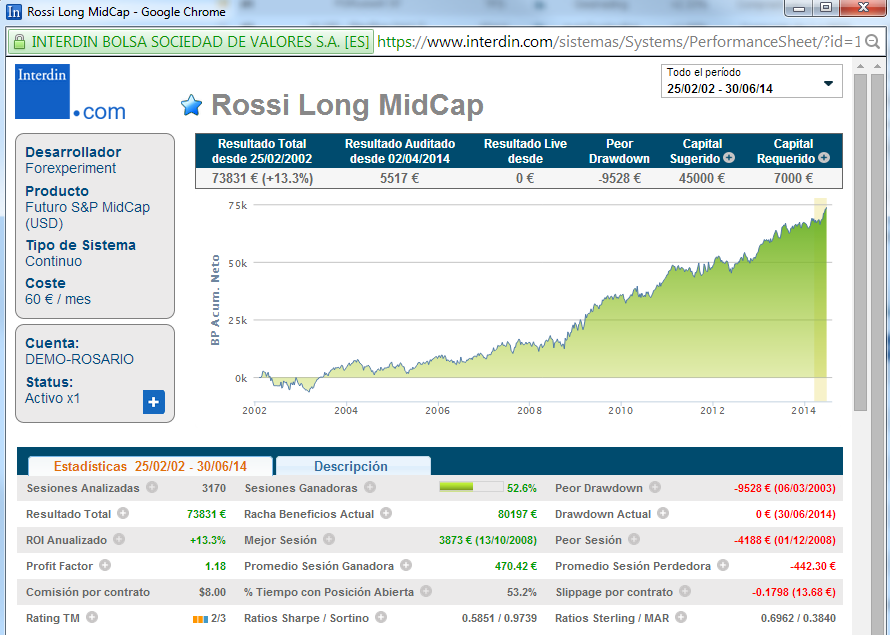Image resolution: width=890 pixels, height=635 pixels.
Task: Click the info icon beside Sesiones Ganadoras
Action: coord(370,487)
